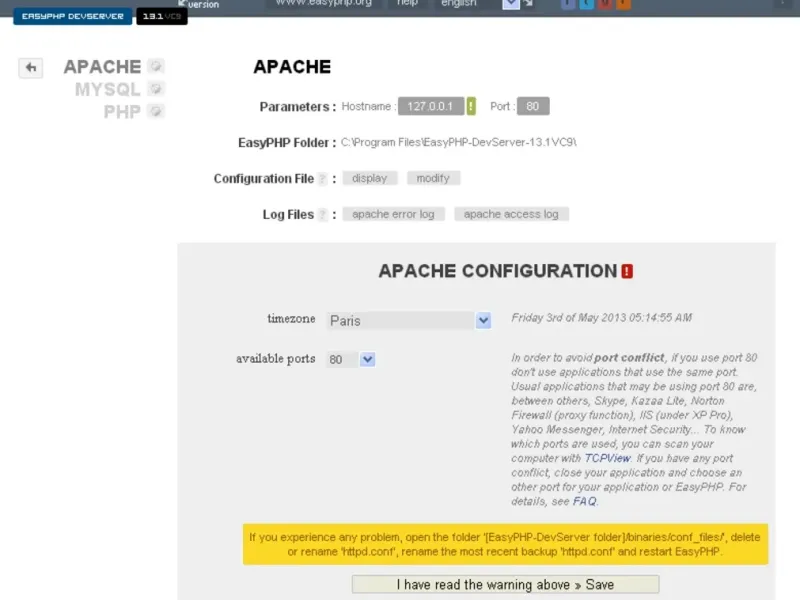Click the port 80 value box
800x600 pixels.
533,106
